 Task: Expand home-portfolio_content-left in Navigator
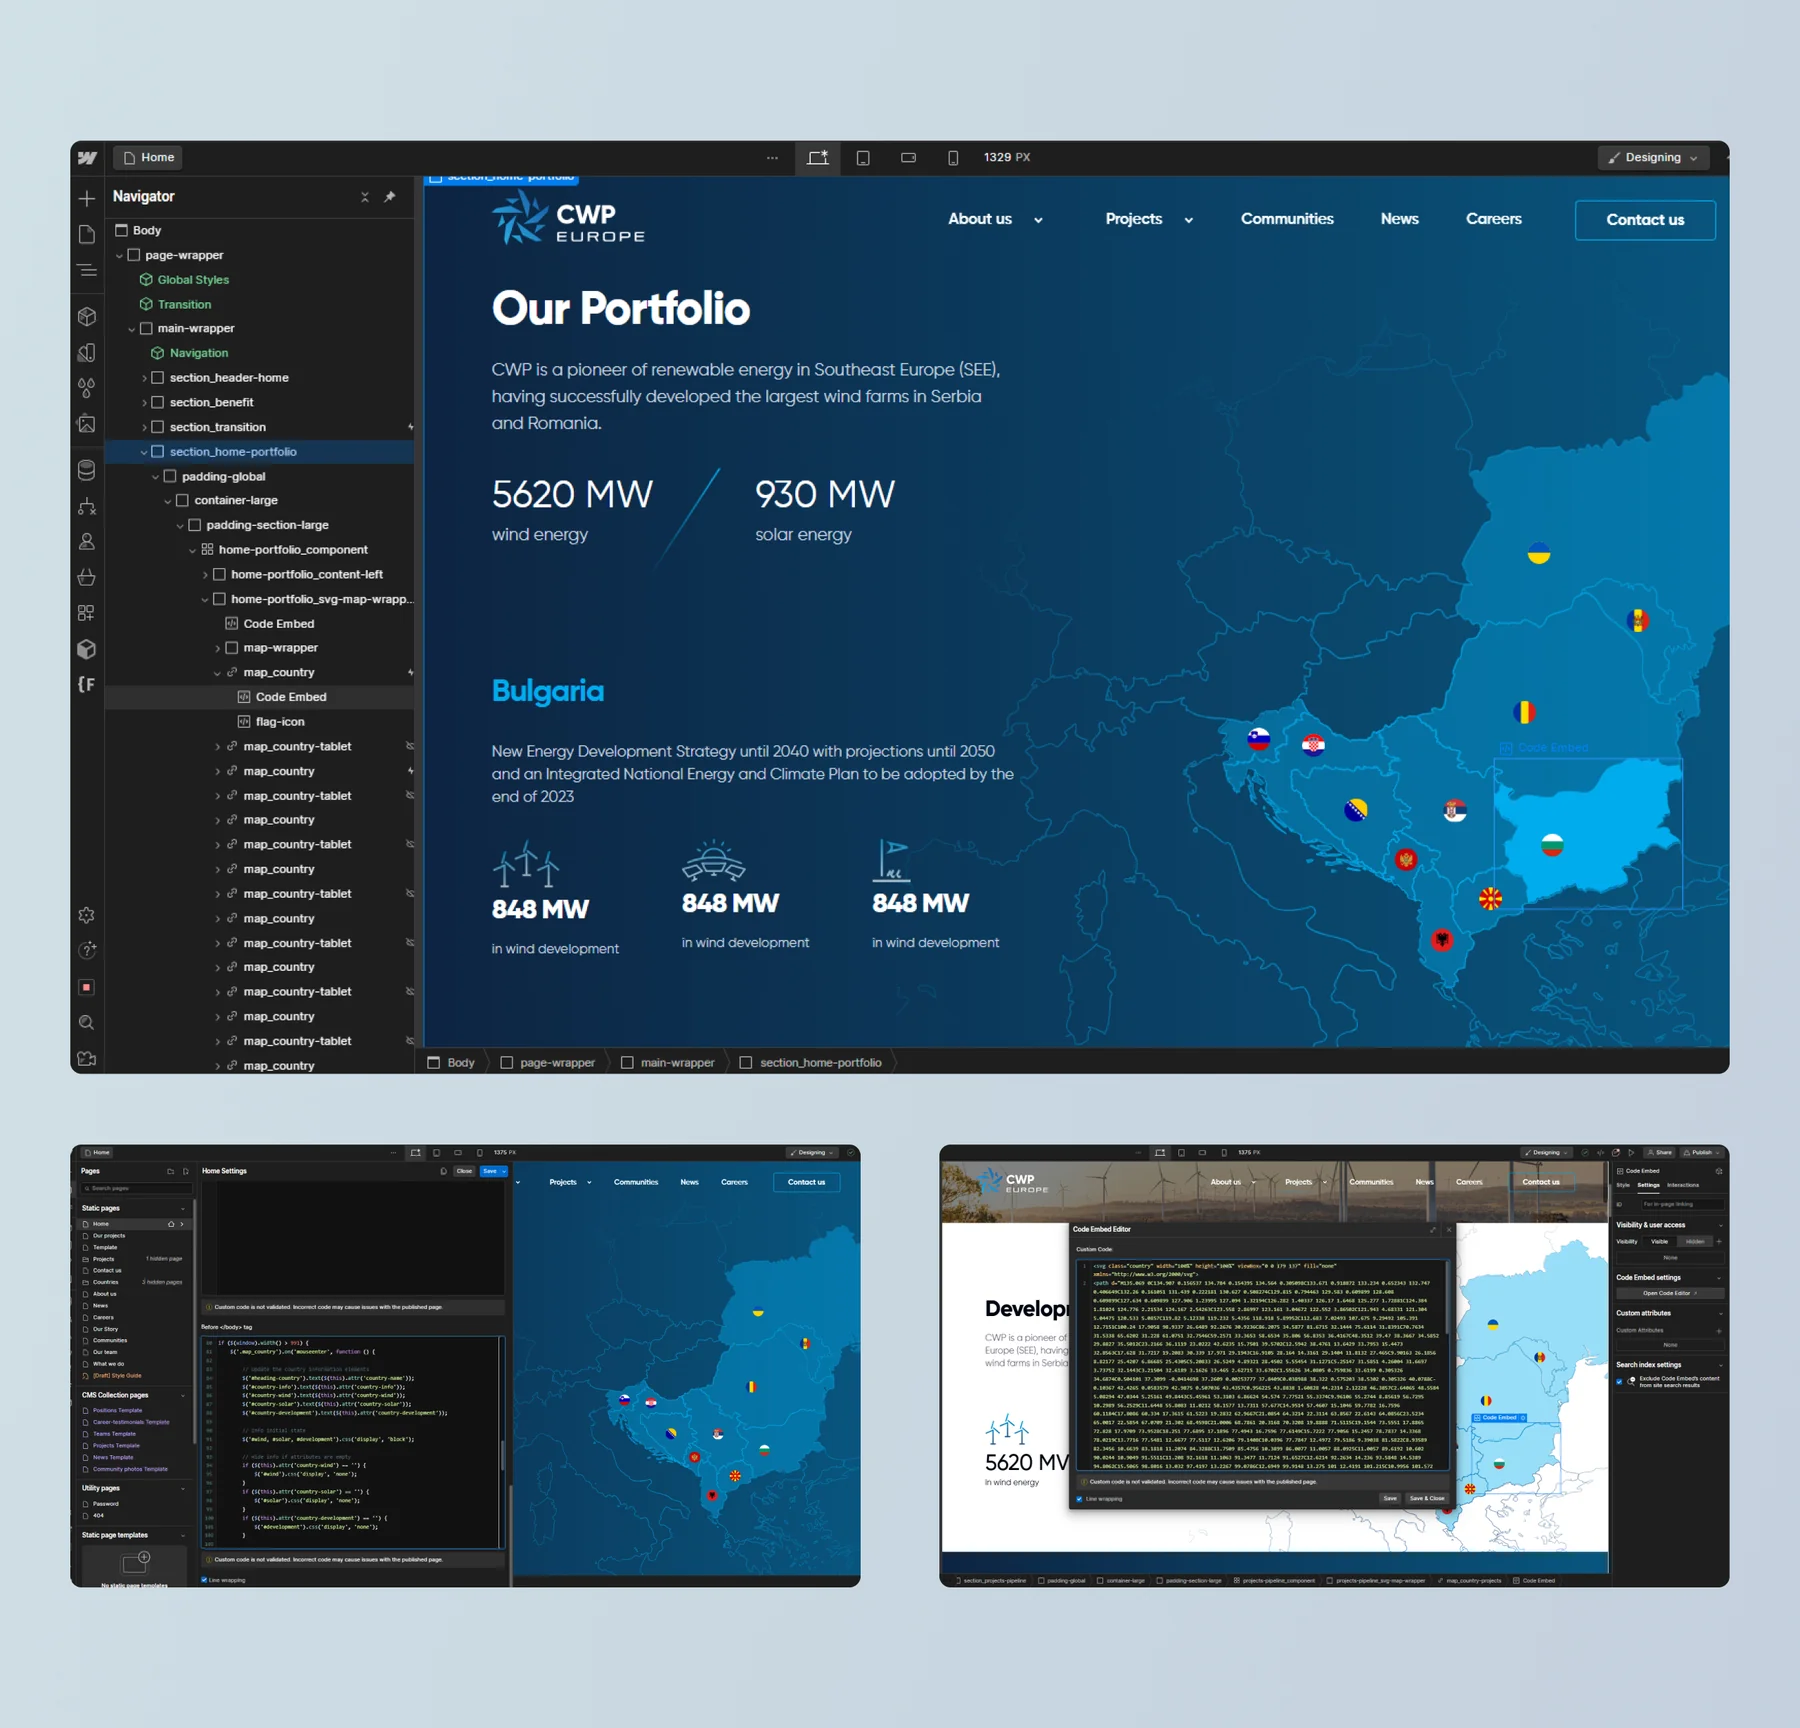[x=206, y=575]
